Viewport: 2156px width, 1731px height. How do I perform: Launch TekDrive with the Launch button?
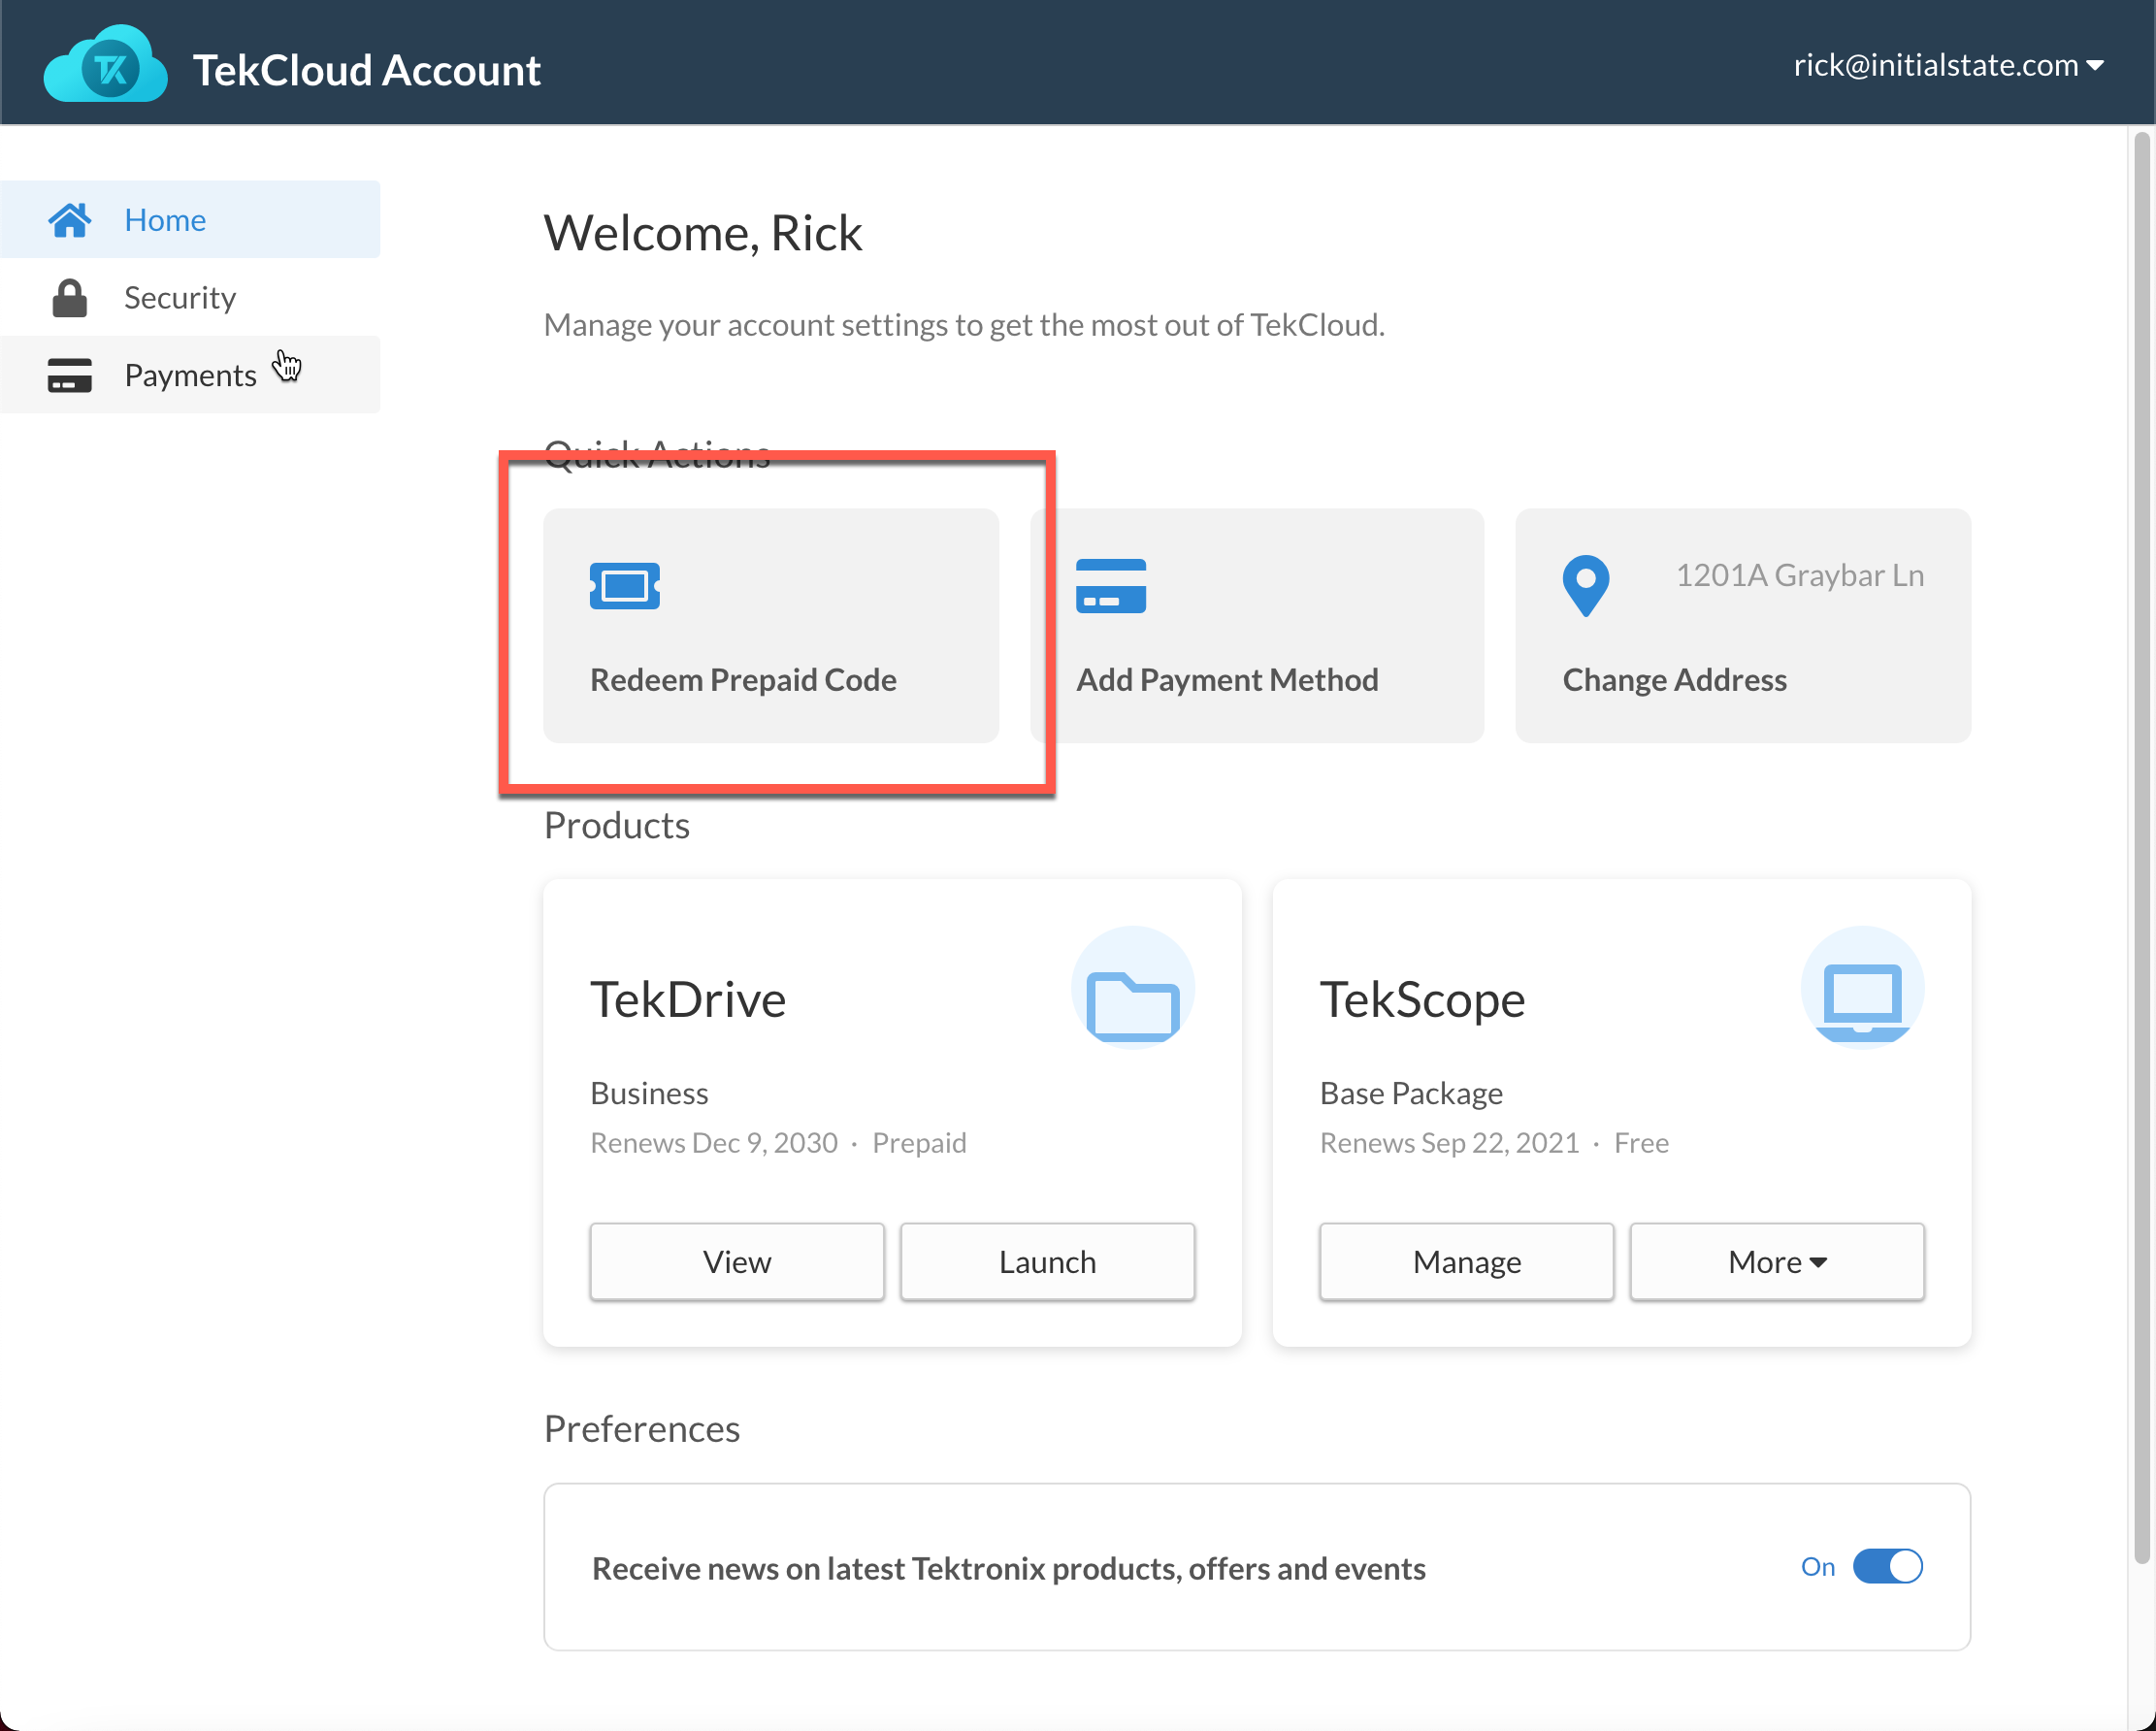pyautogui.click(x=1046, y=1262)
